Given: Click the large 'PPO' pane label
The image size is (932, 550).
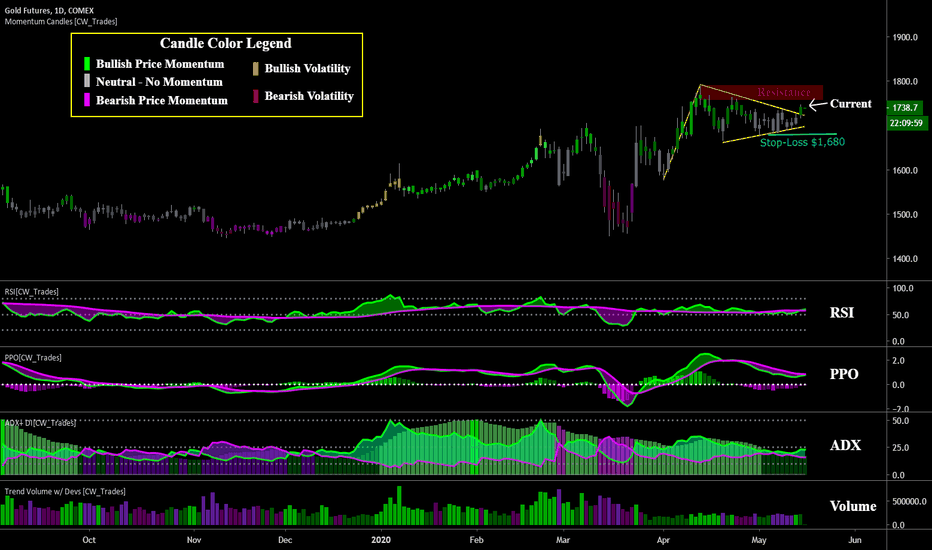Looking at the screenshot, I should click(x=844, y=374).
